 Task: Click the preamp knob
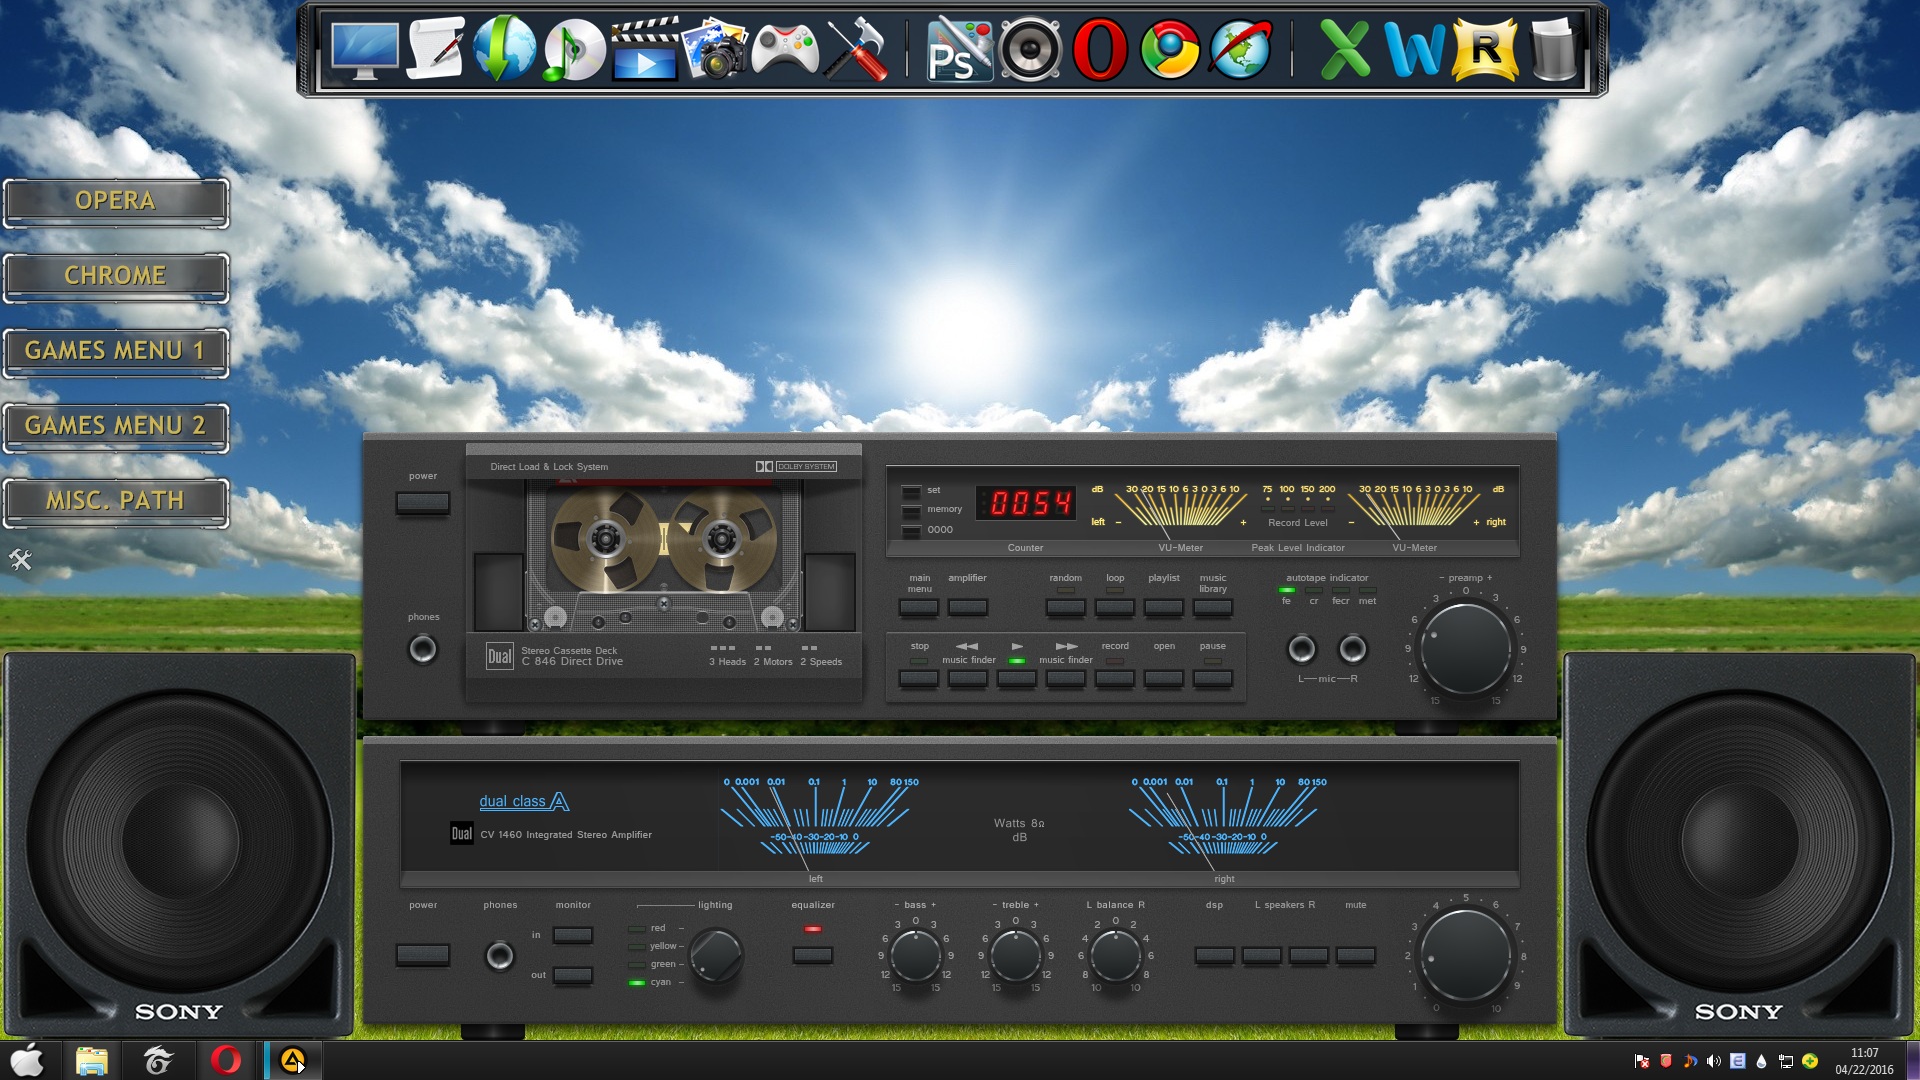pos(1465,648)
